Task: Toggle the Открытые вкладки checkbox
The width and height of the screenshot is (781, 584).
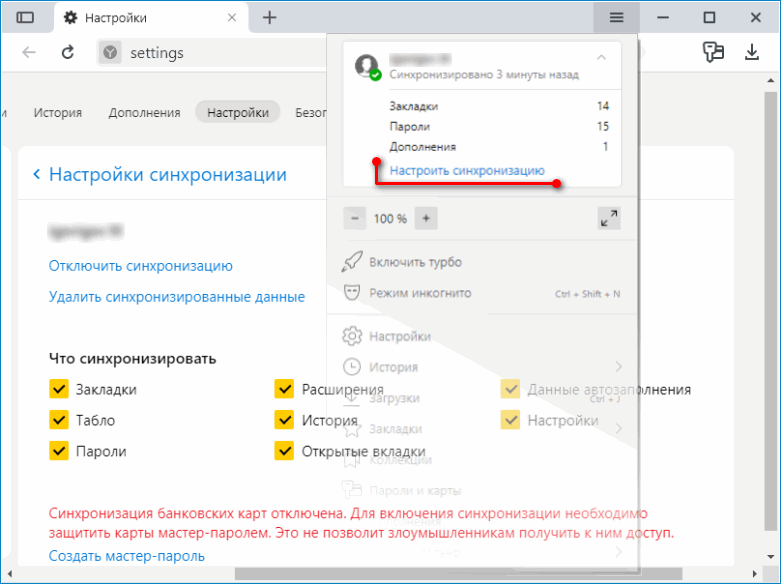Action: click(284, 451)
